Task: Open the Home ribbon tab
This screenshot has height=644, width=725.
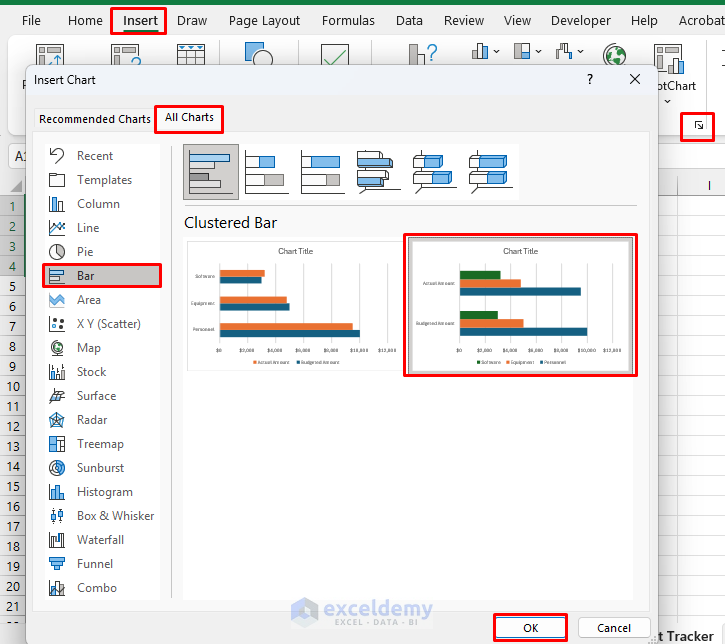Action: [x=85, y=21]
